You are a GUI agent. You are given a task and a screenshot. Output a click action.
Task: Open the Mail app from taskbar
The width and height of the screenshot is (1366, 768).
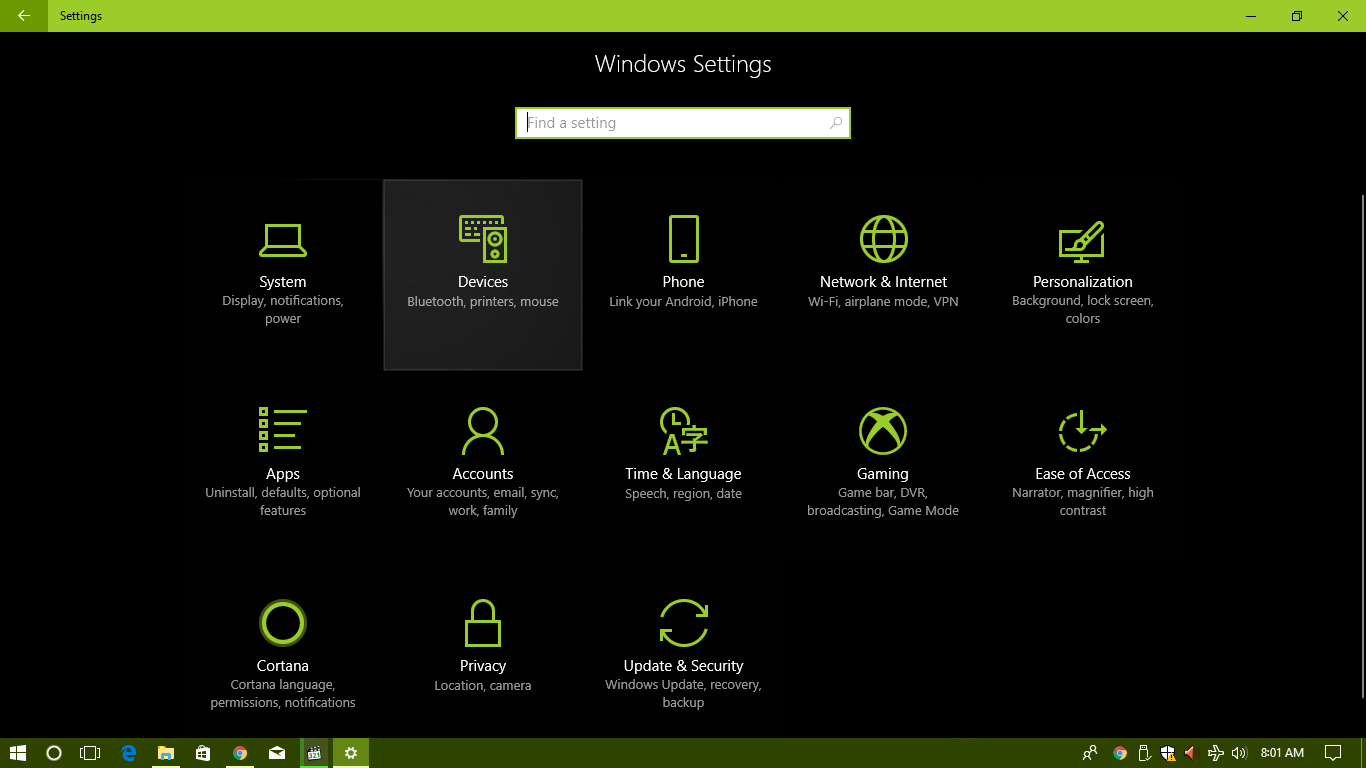click(276, 753)
